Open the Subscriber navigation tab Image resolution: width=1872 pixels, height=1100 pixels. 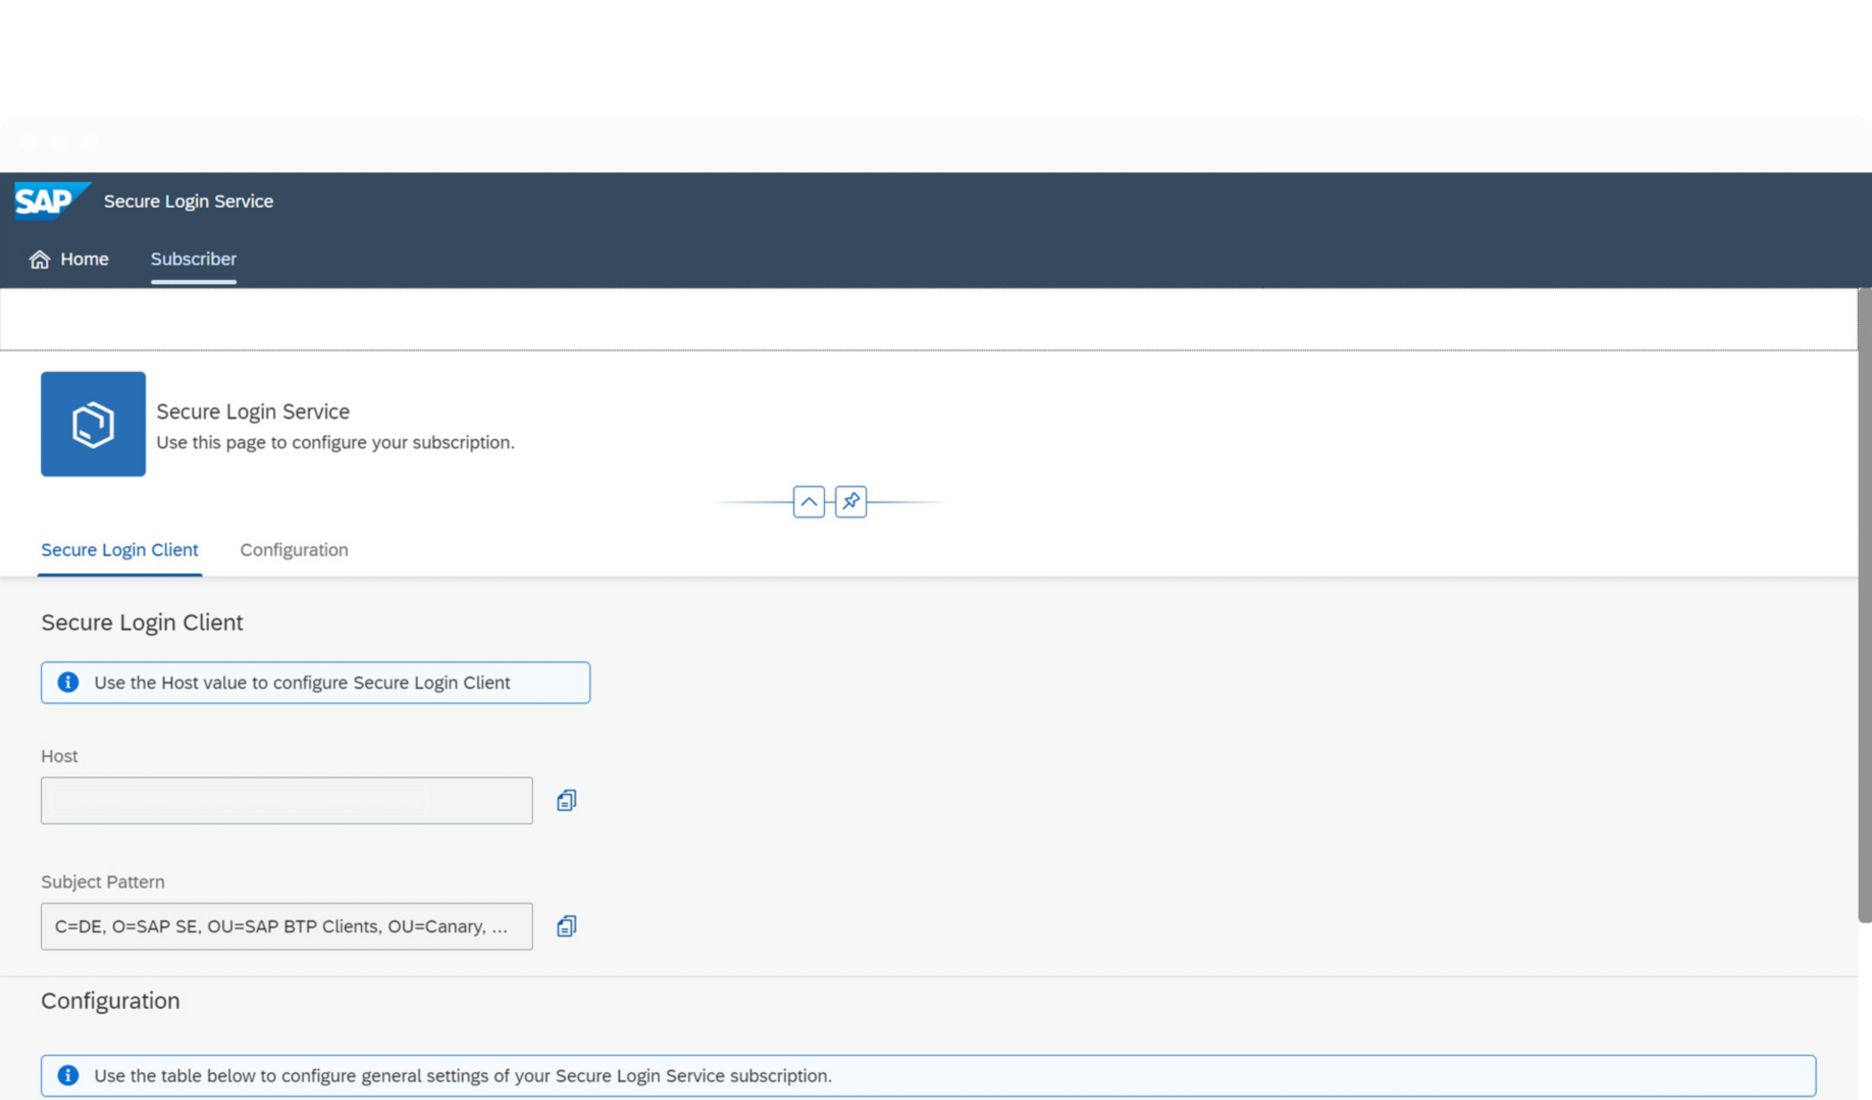(x=193, y=259)
